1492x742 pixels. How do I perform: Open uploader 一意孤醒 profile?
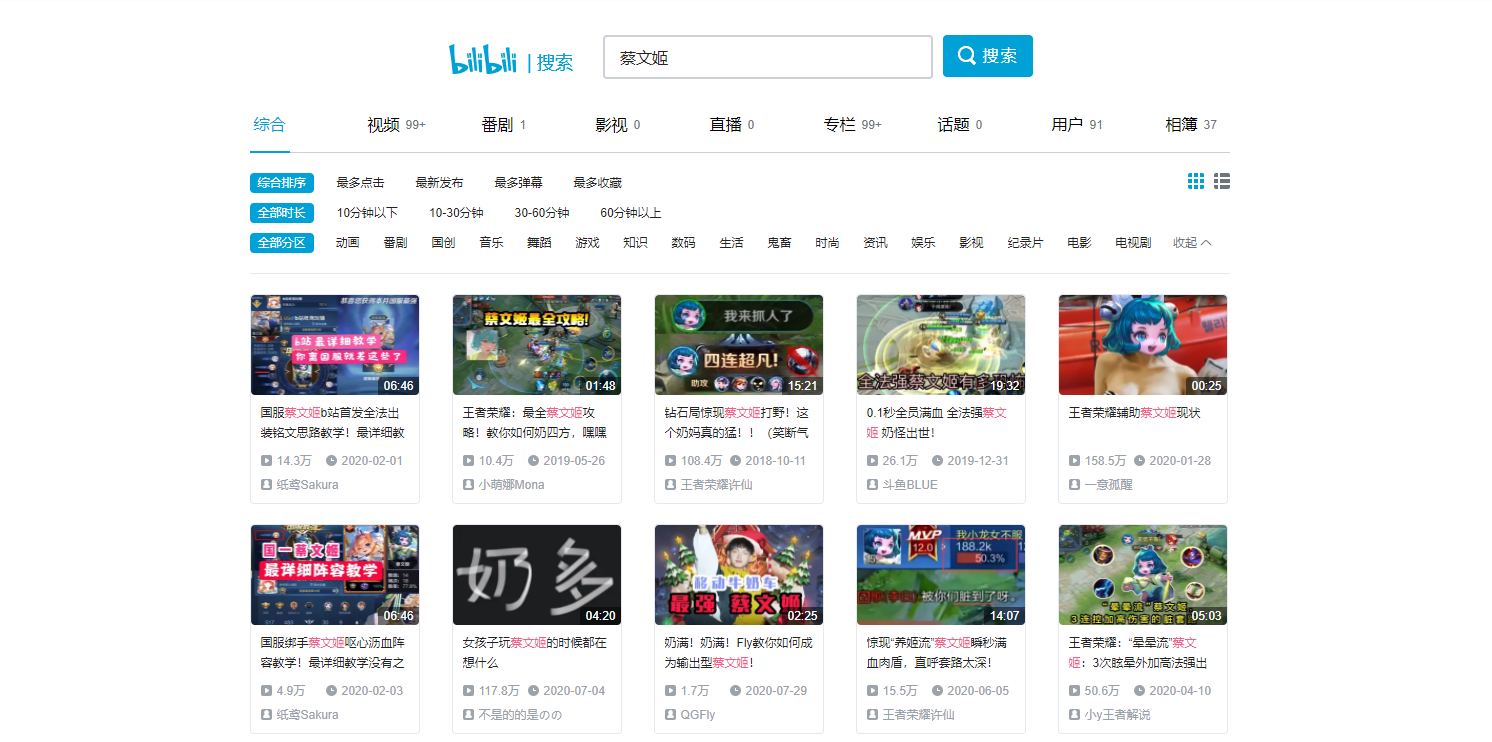click(1108, 484)
